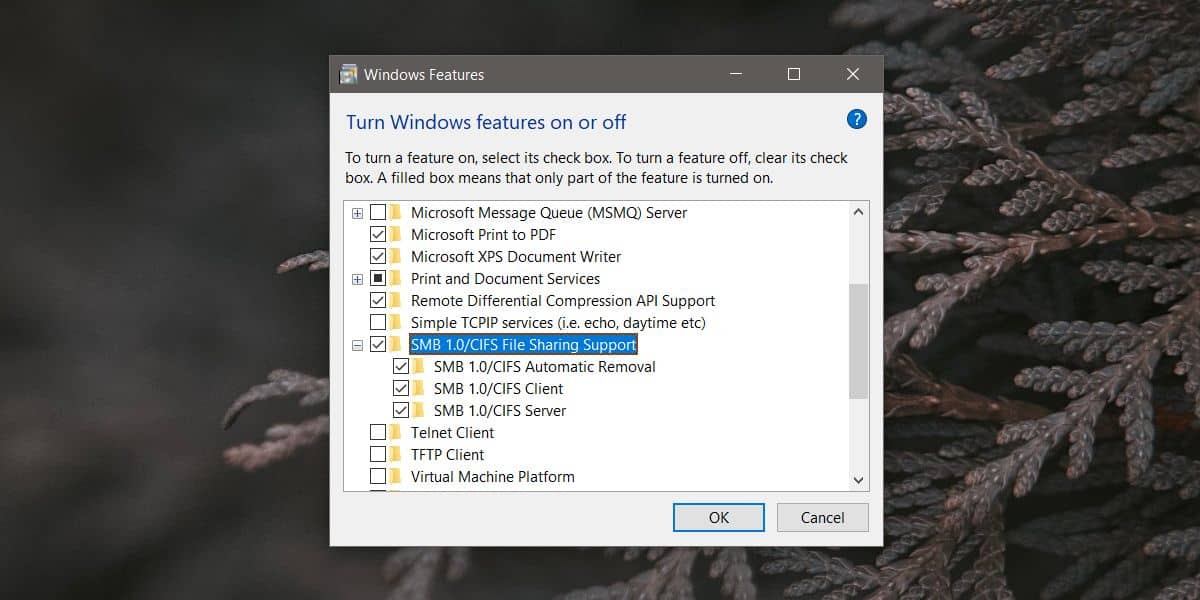Click folder icon beside Microsoft Print to PDF
The width and height of the screenshot is (1200, 600).
(x=397, y=234)
